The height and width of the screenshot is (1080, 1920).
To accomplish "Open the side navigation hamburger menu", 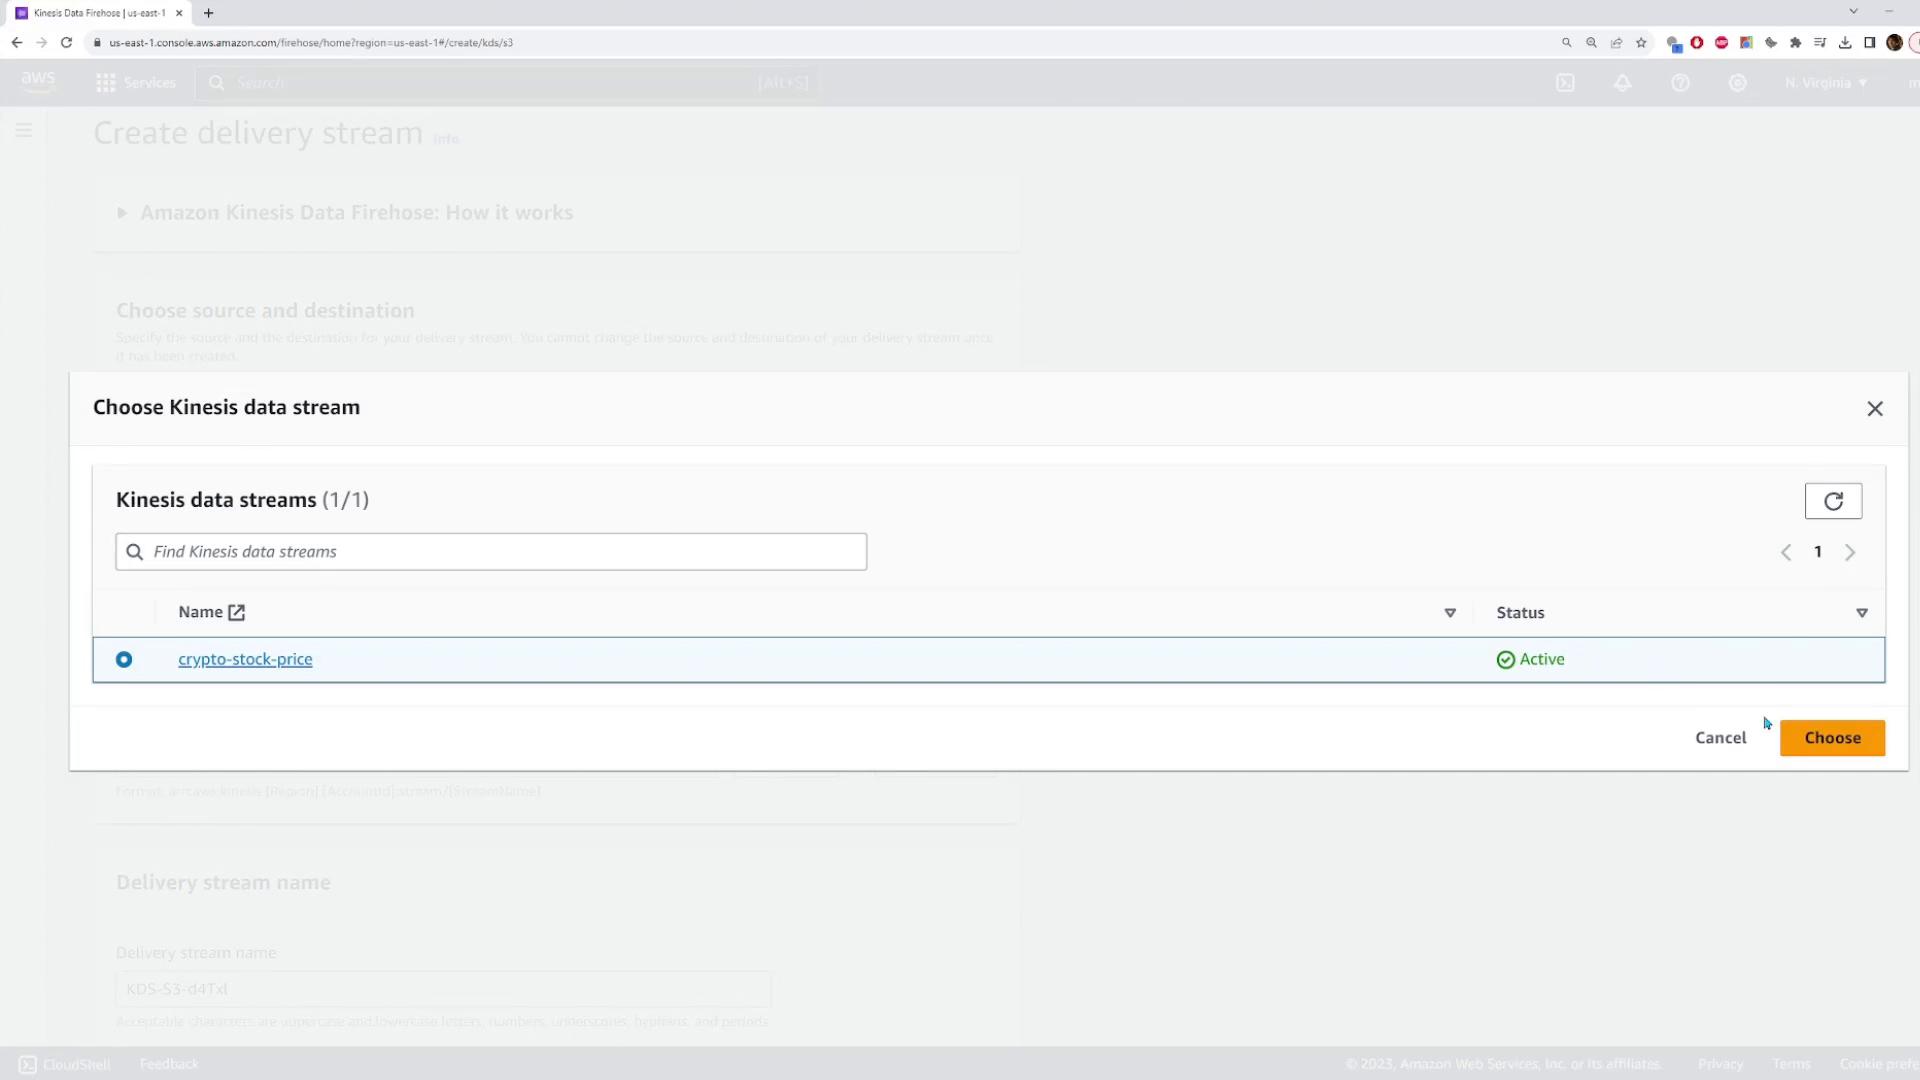I will pyautogui.click(x=24, y=130).
